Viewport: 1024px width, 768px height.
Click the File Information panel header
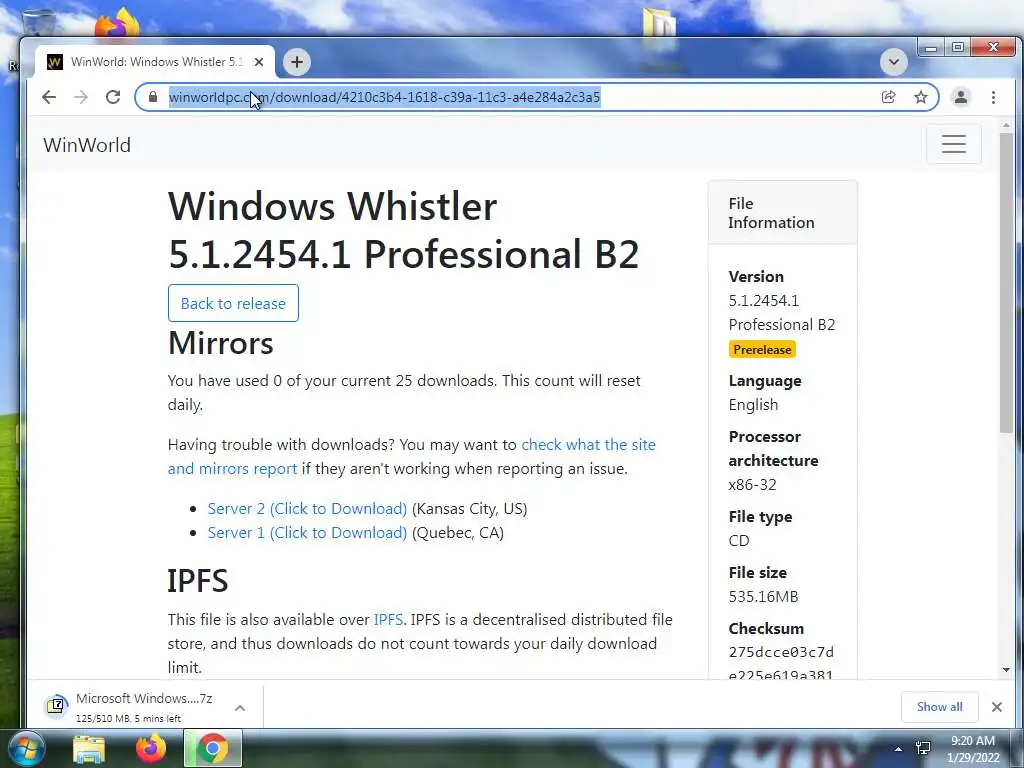[782, 213]
